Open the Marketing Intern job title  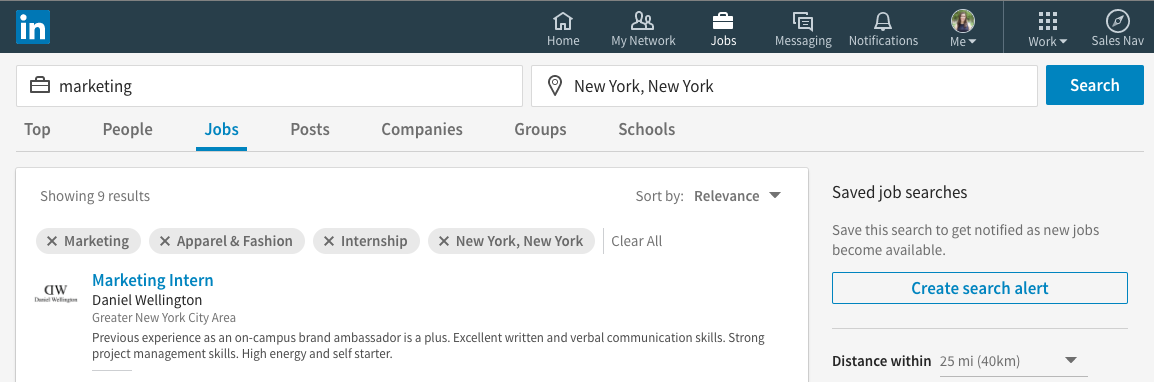tap(152, 280)
